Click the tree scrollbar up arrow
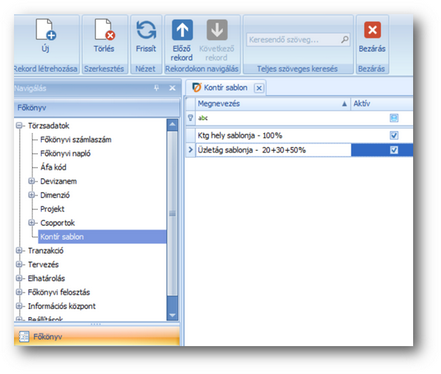The height and width of the screenshot is (374, 441). 172,125
